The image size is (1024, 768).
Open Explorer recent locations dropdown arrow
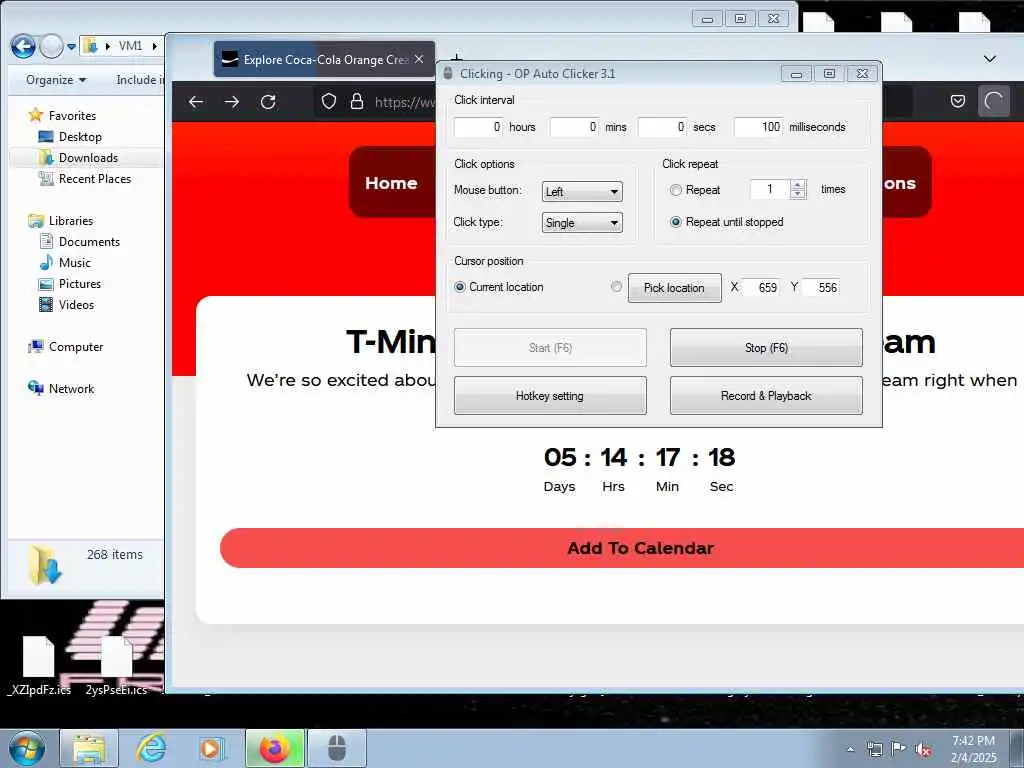[71, 47]
